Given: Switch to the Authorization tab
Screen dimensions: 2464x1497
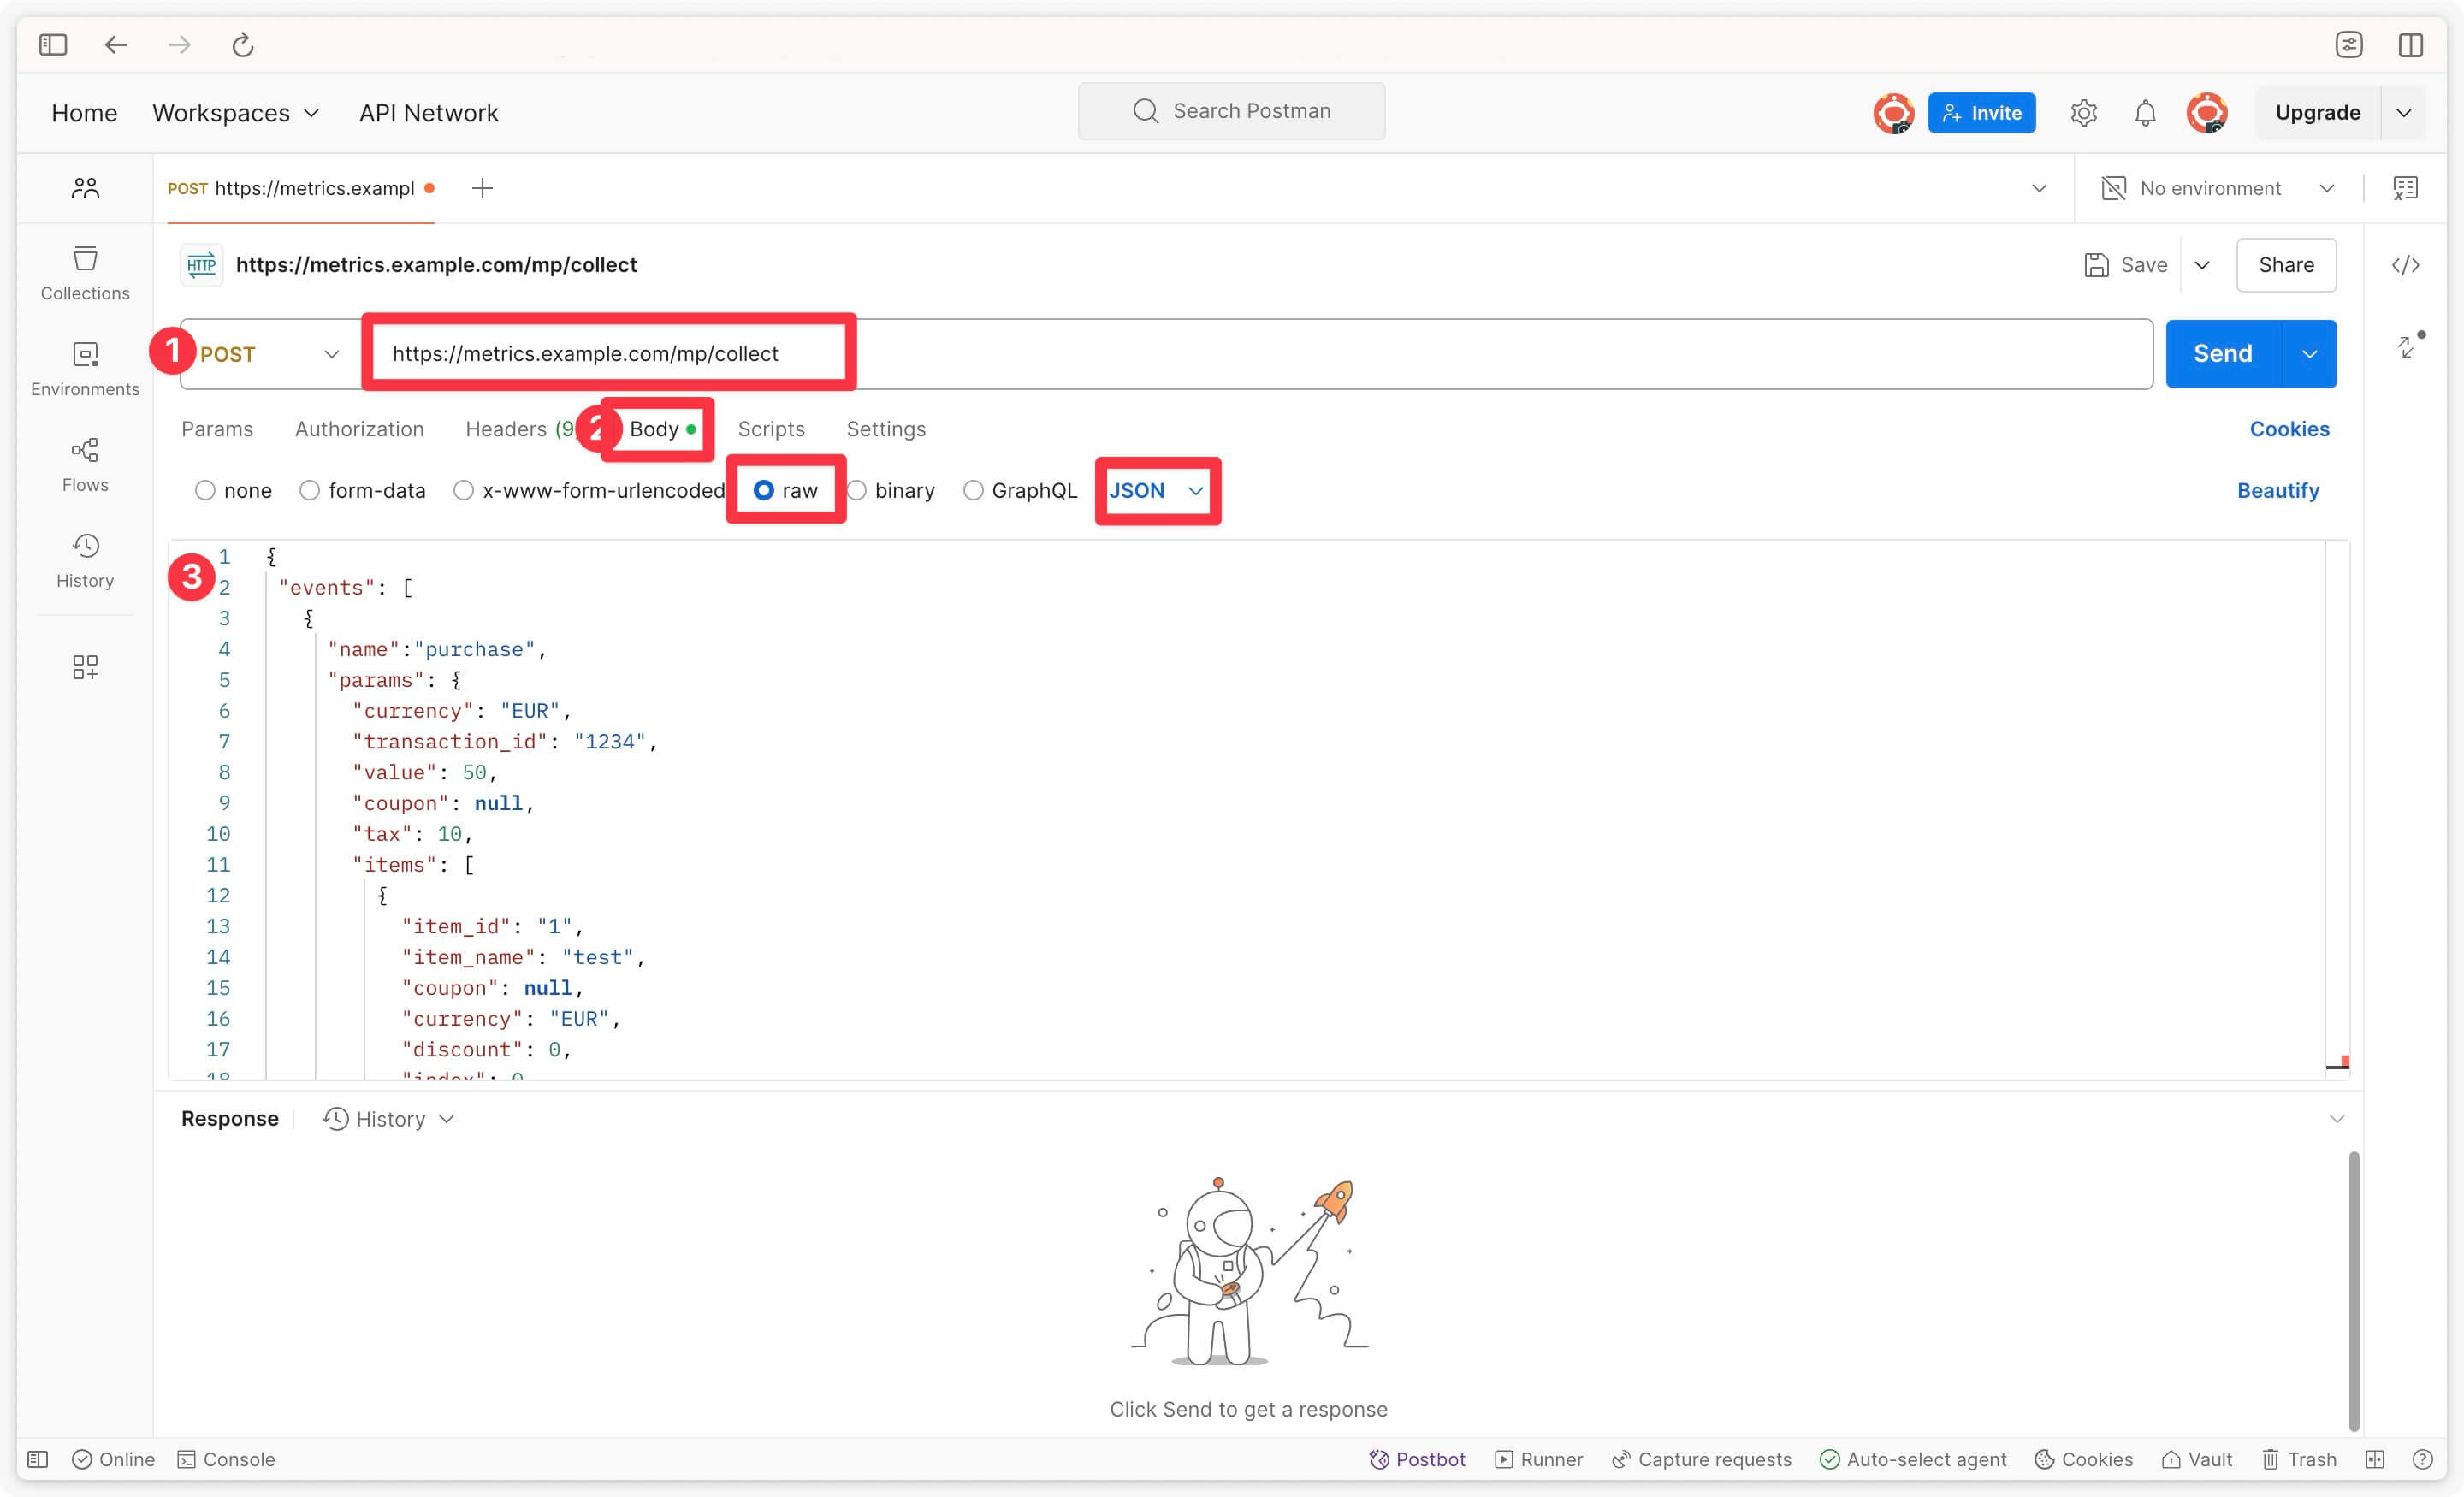Looking at the screenshot, I should tap(359, 429).
